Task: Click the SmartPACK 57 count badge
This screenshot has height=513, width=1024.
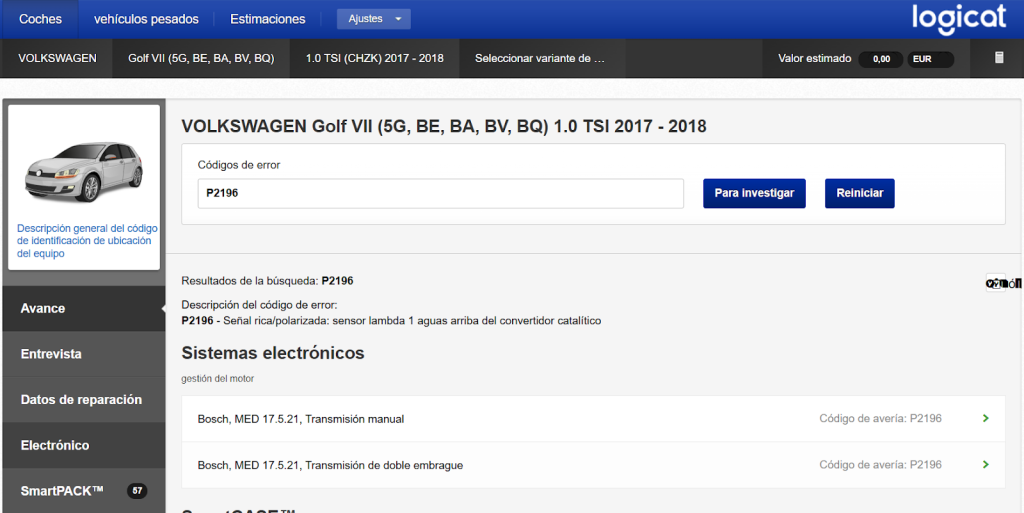Action: (x=137, y=491)
